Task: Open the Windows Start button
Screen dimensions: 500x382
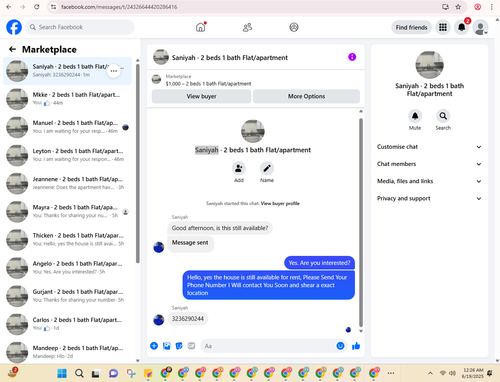Action: click(62, 373)
